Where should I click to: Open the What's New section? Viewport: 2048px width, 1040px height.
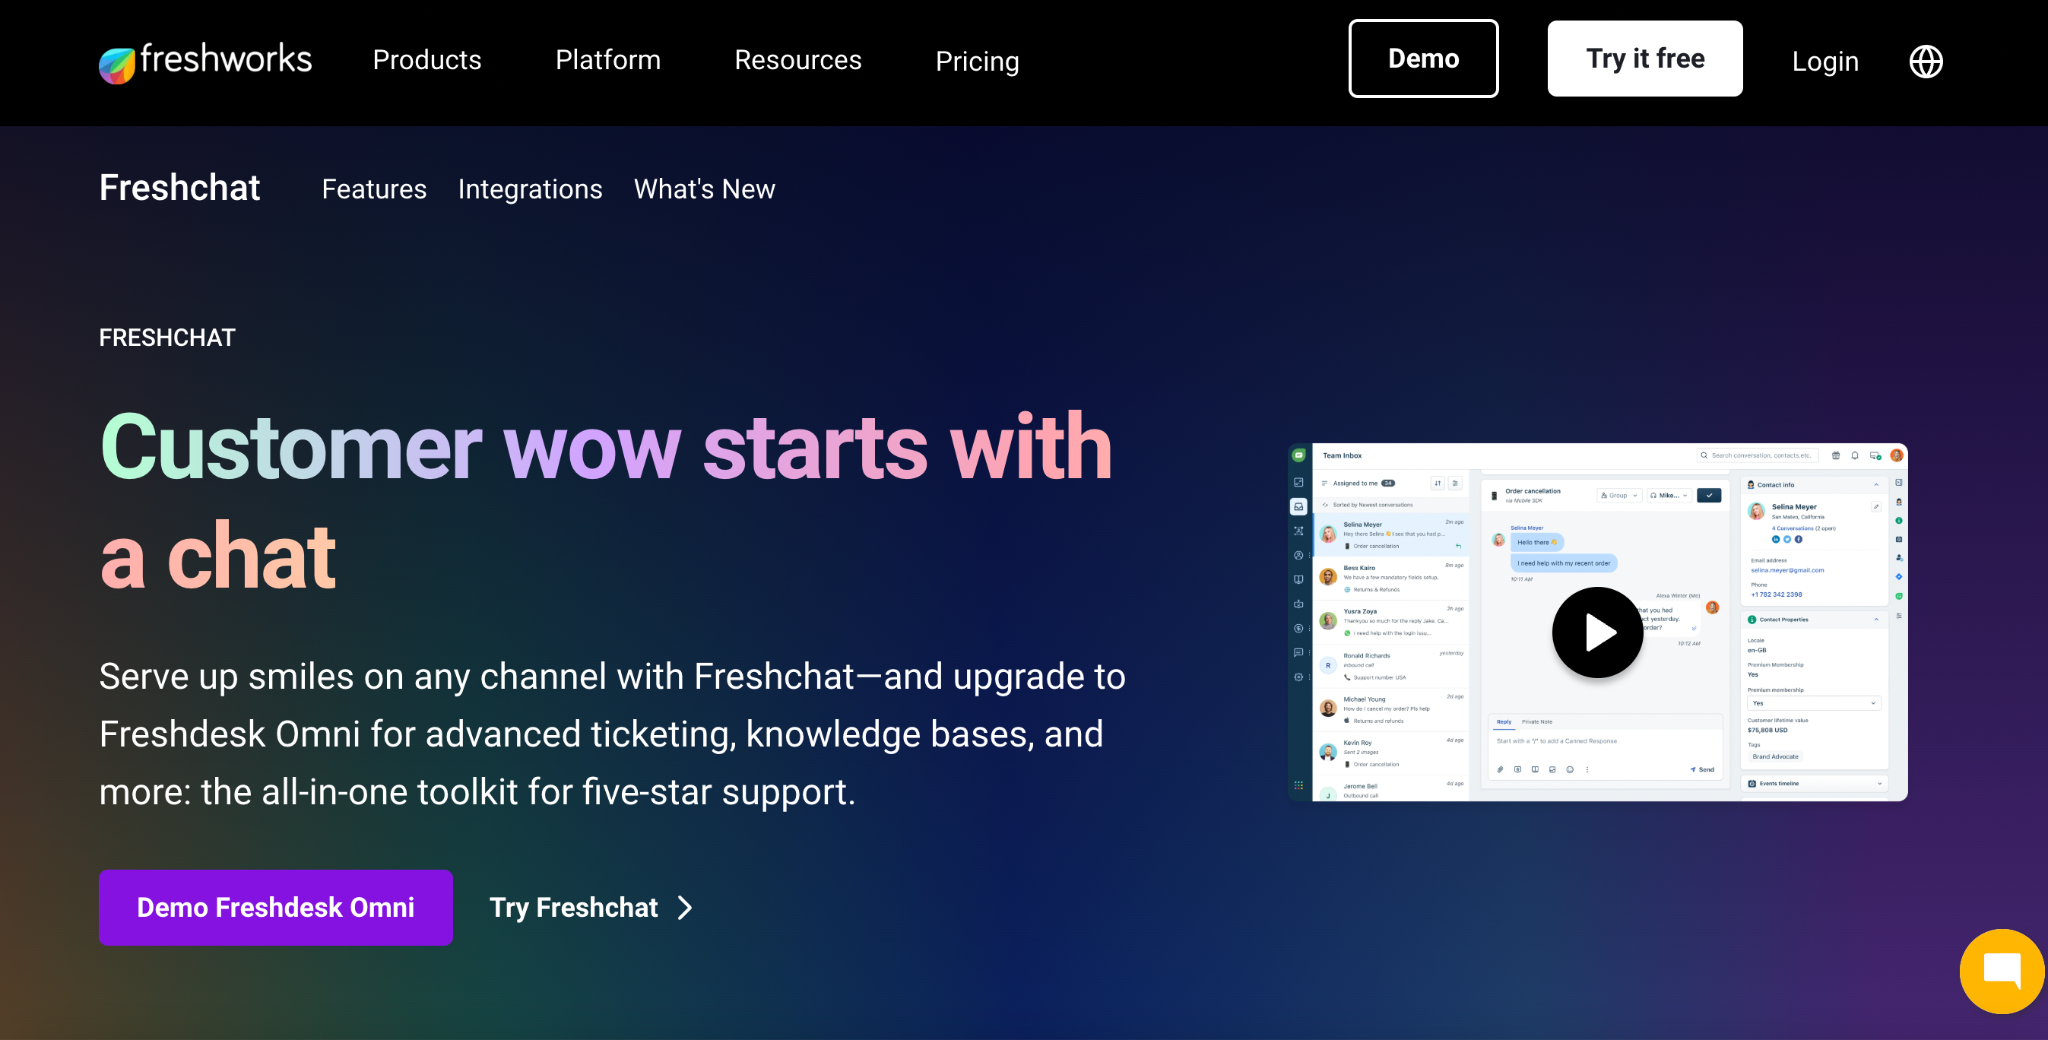tap(704, 189)
